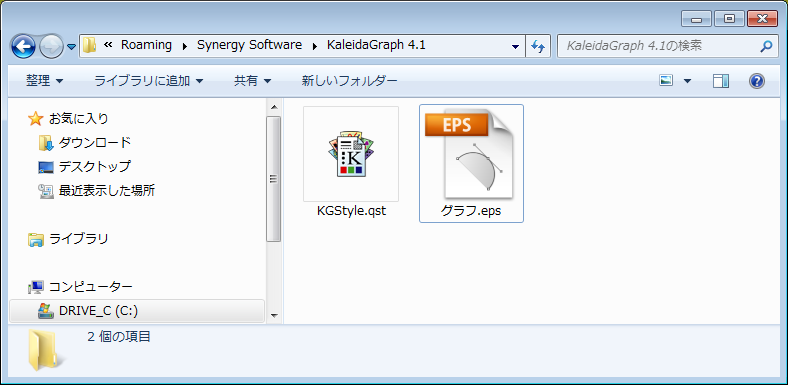Open the recent pages dropdown arrow
This screenshot has height=385, width=788.
click(x=71, y=47)
